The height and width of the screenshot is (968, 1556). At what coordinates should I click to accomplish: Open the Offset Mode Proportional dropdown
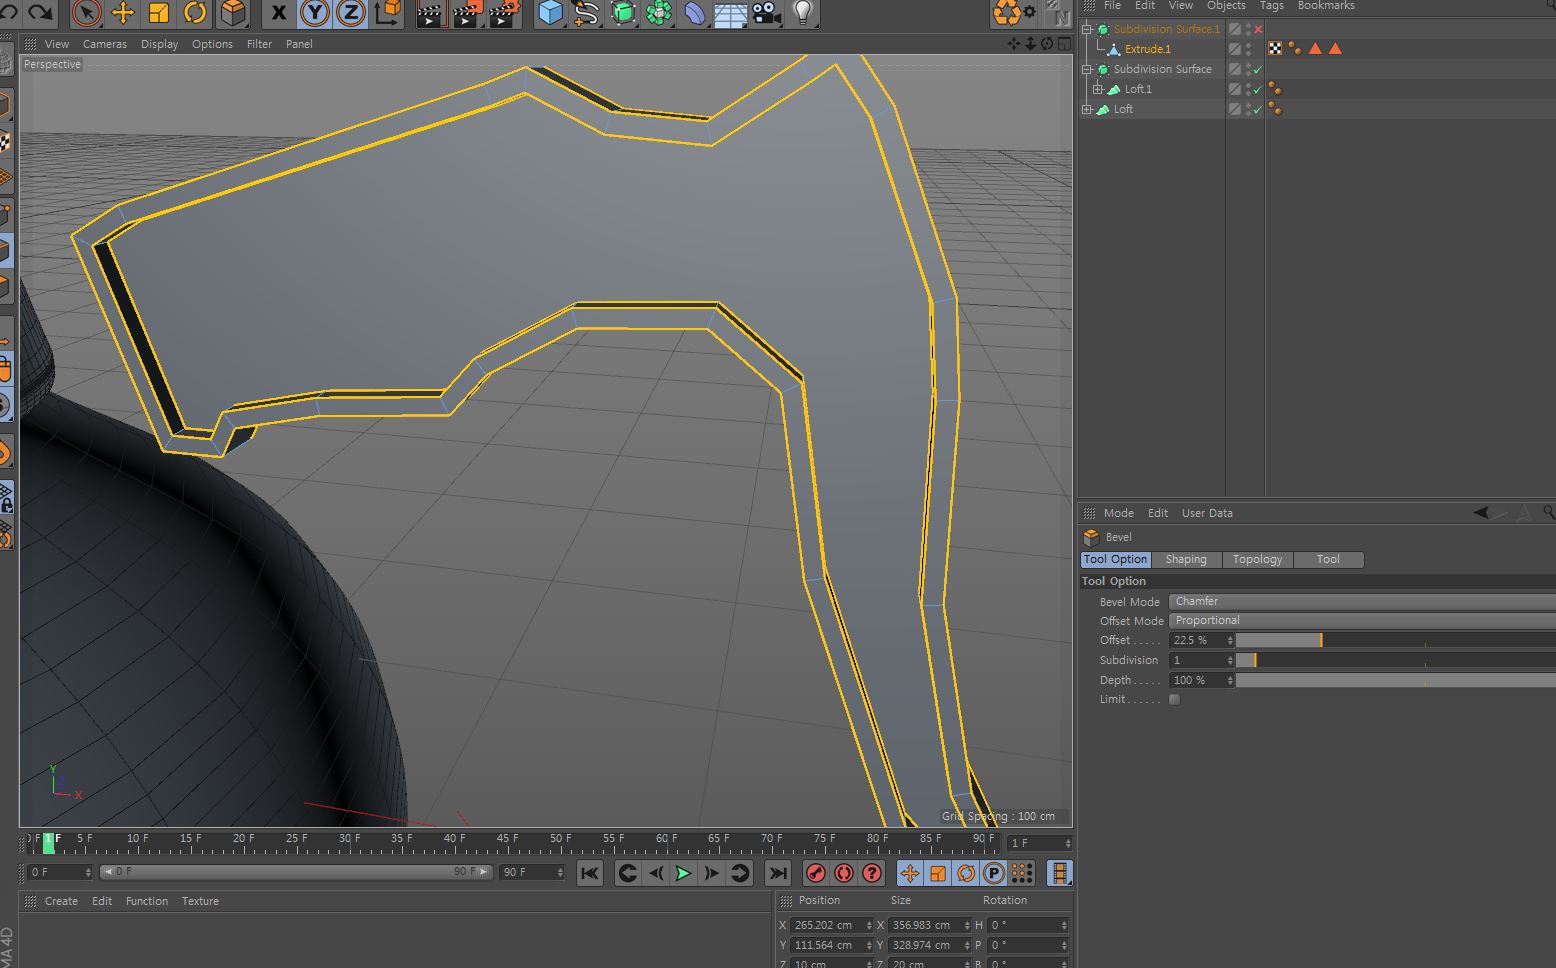[x=1362, y=620]
